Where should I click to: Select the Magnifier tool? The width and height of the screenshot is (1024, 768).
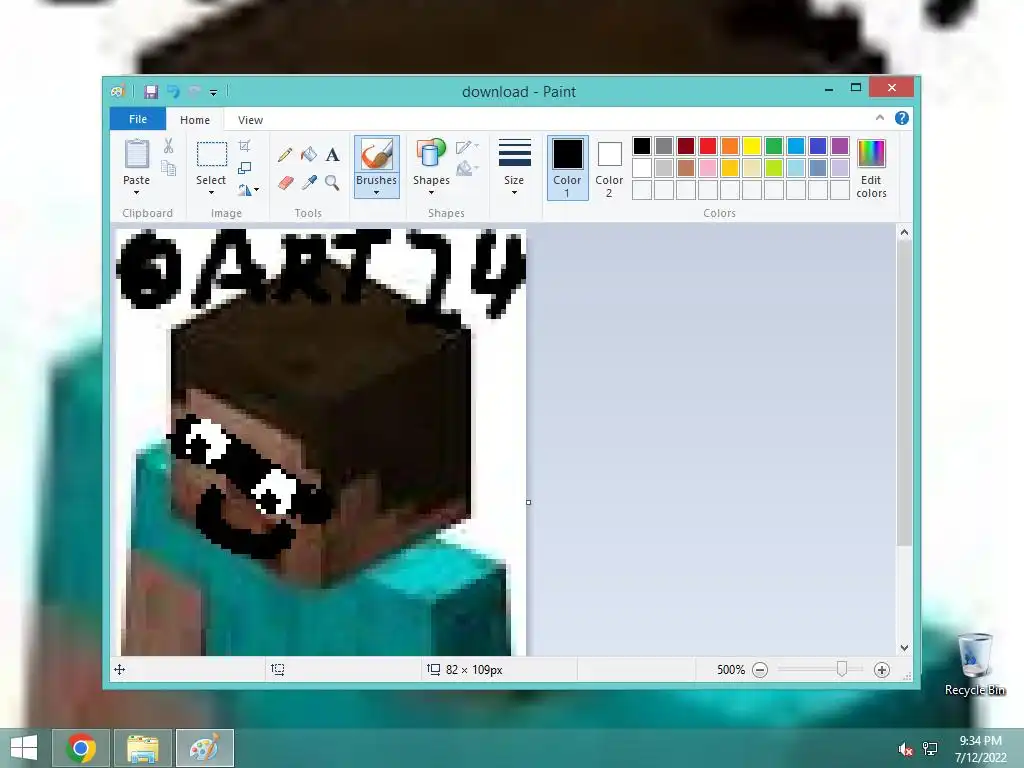click(332, 183)
